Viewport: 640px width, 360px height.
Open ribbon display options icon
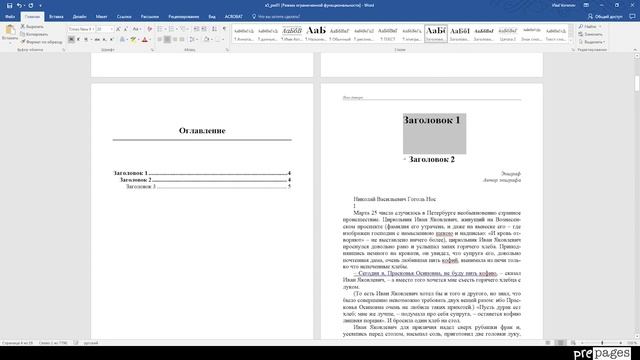point(586,5)
